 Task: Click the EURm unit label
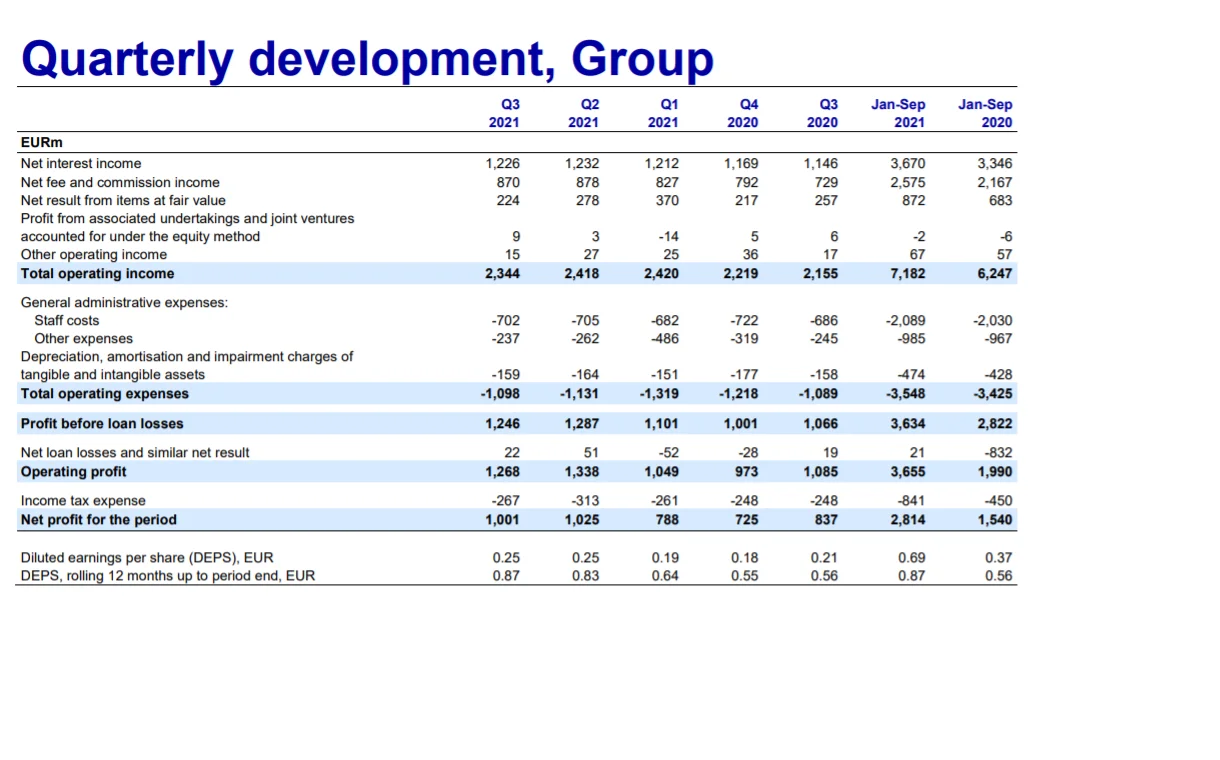pyautogui.click(x=42, y=143)
